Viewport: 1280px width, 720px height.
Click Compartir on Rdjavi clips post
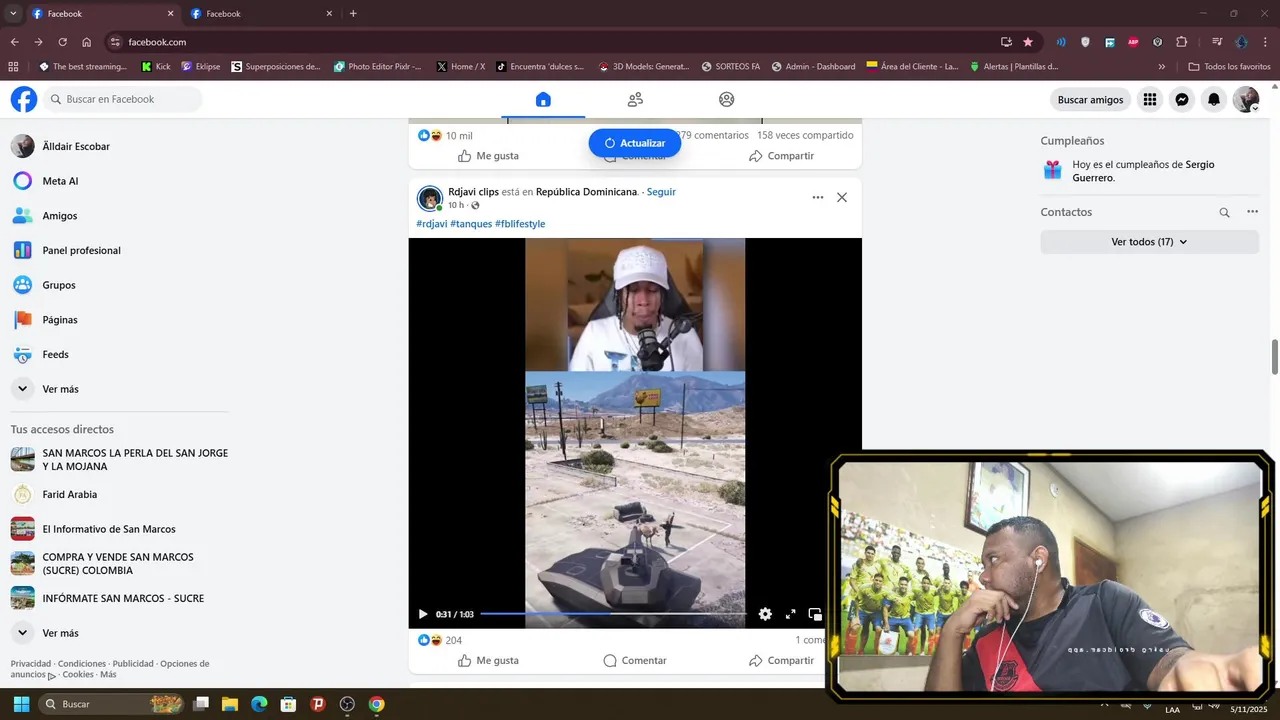tap(781, 661)
